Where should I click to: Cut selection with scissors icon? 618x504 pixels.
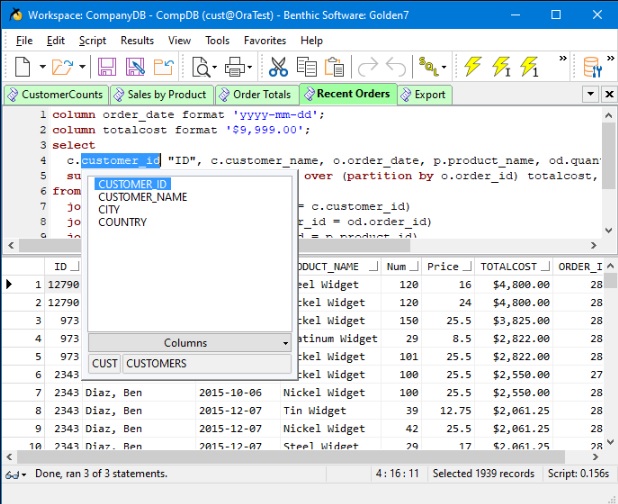[x=278, y=67]
